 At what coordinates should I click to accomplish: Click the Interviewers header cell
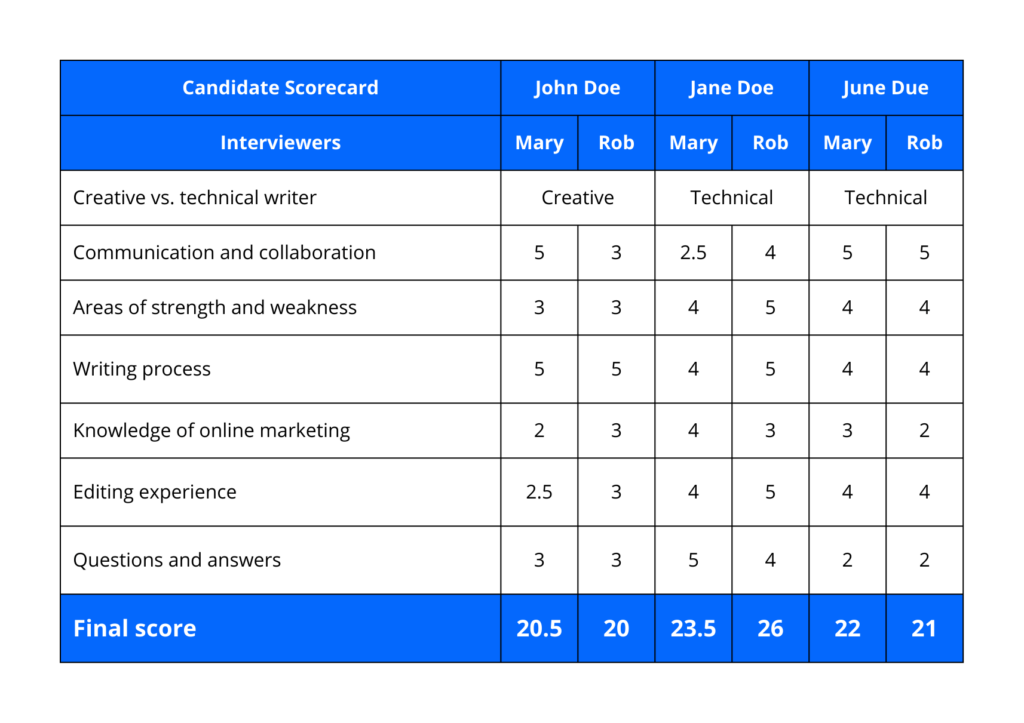pyautogui.click(x=280, y=143)
